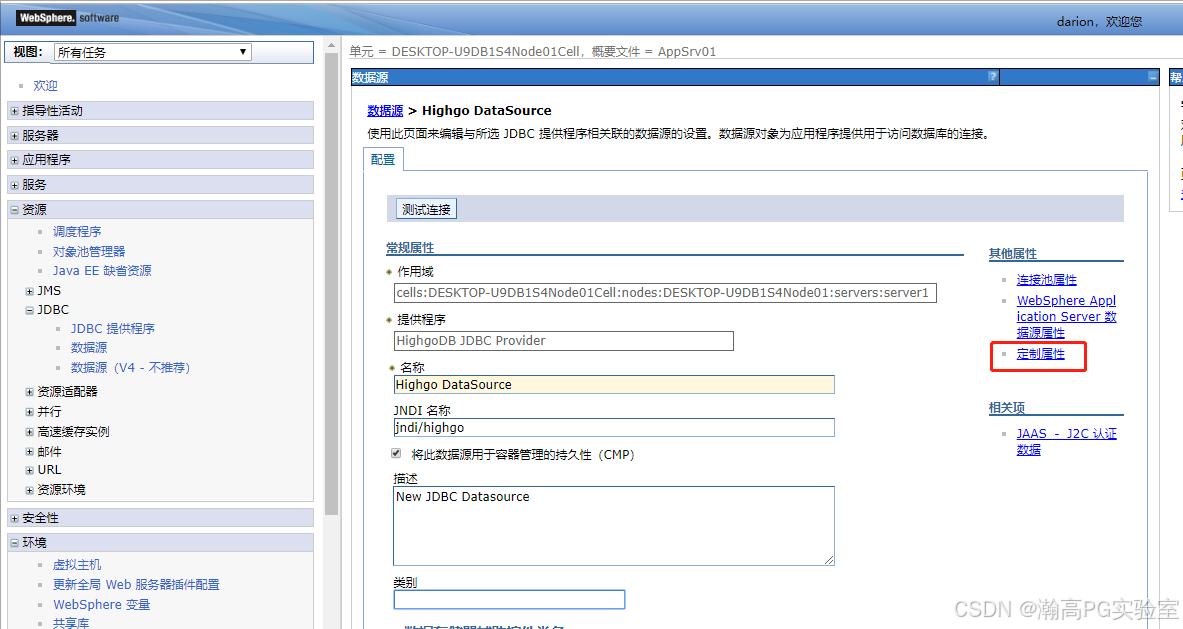This screenshot has width=1183, height=629.
Task: Click the 数据源 panel title bar text
Action: (x=370, y=77)
